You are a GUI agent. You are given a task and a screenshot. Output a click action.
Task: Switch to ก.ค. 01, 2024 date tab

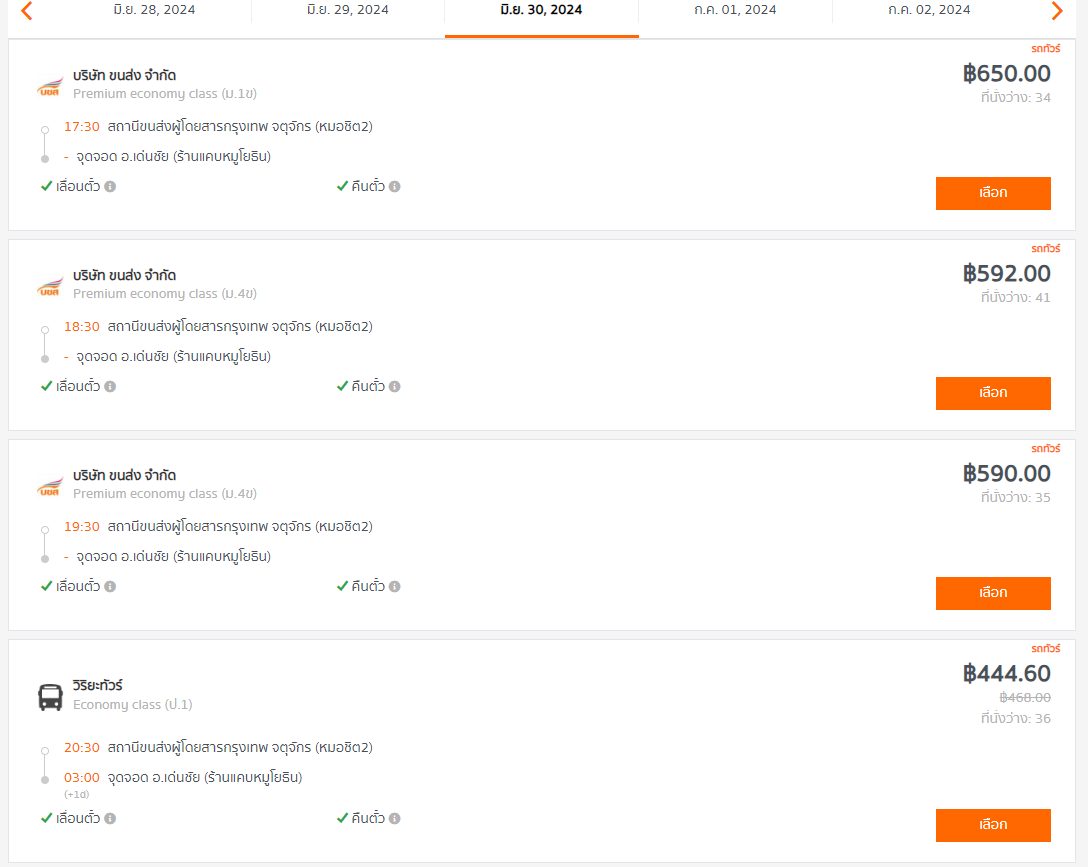pos(735,10)
